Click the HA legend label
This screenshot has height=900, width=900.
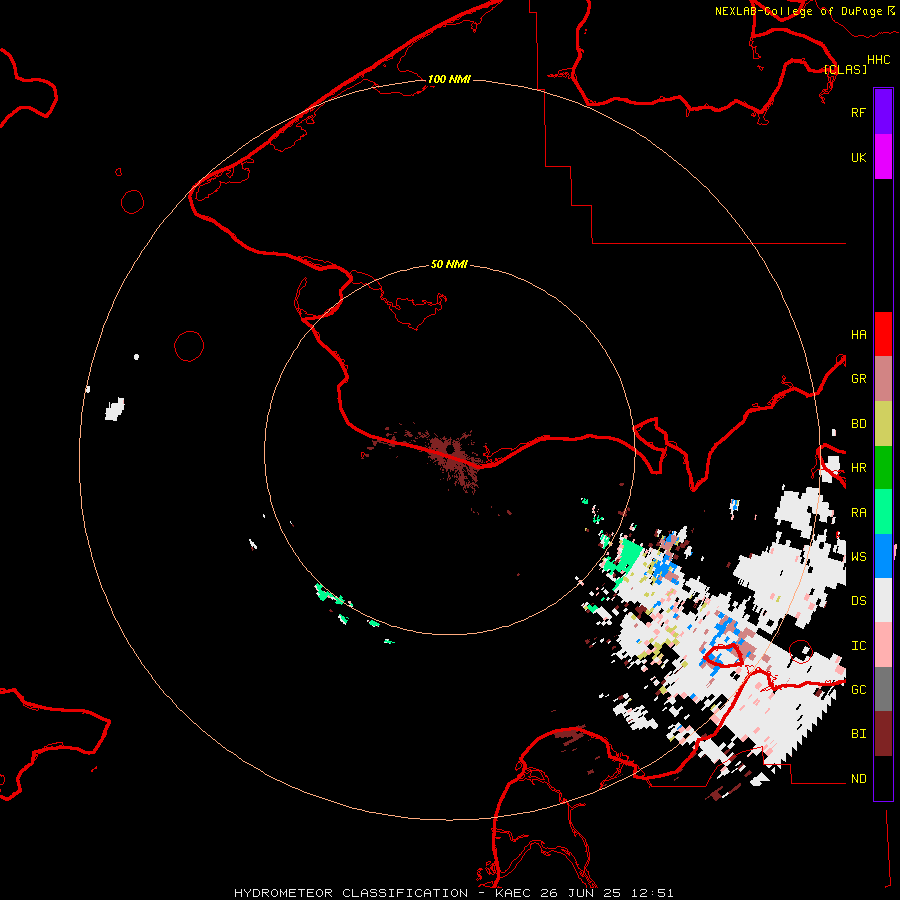tap(858, 335)
